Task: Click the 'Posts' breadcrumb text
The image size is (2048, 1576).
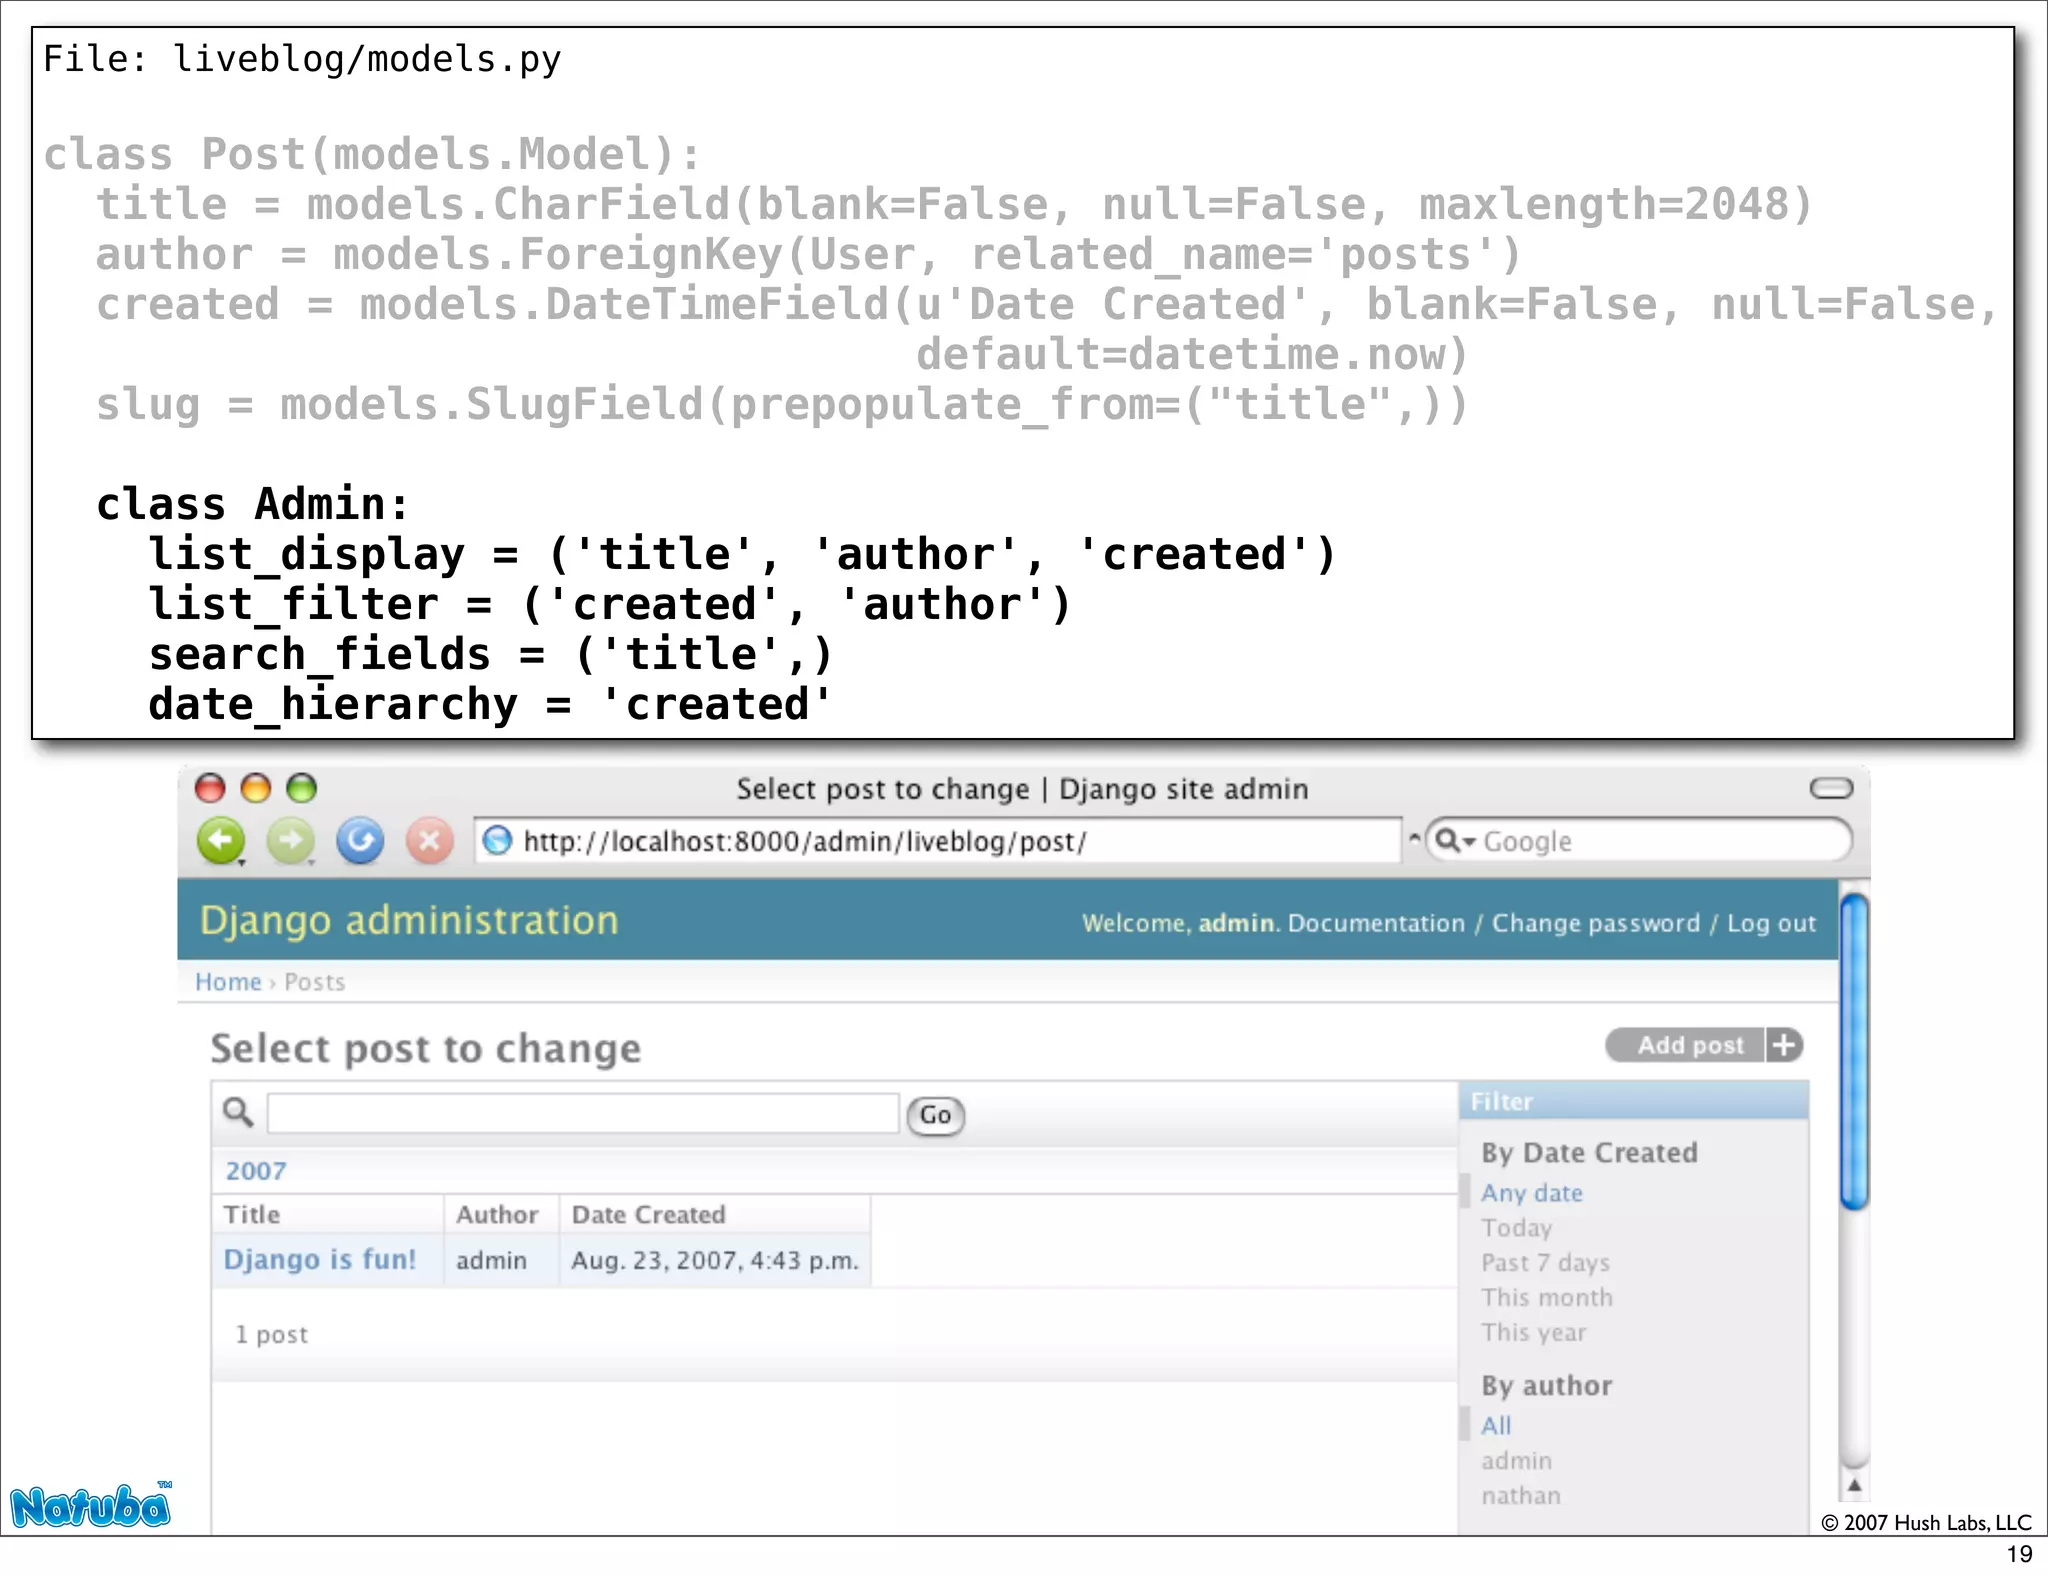Action: (x=315, y=982)
